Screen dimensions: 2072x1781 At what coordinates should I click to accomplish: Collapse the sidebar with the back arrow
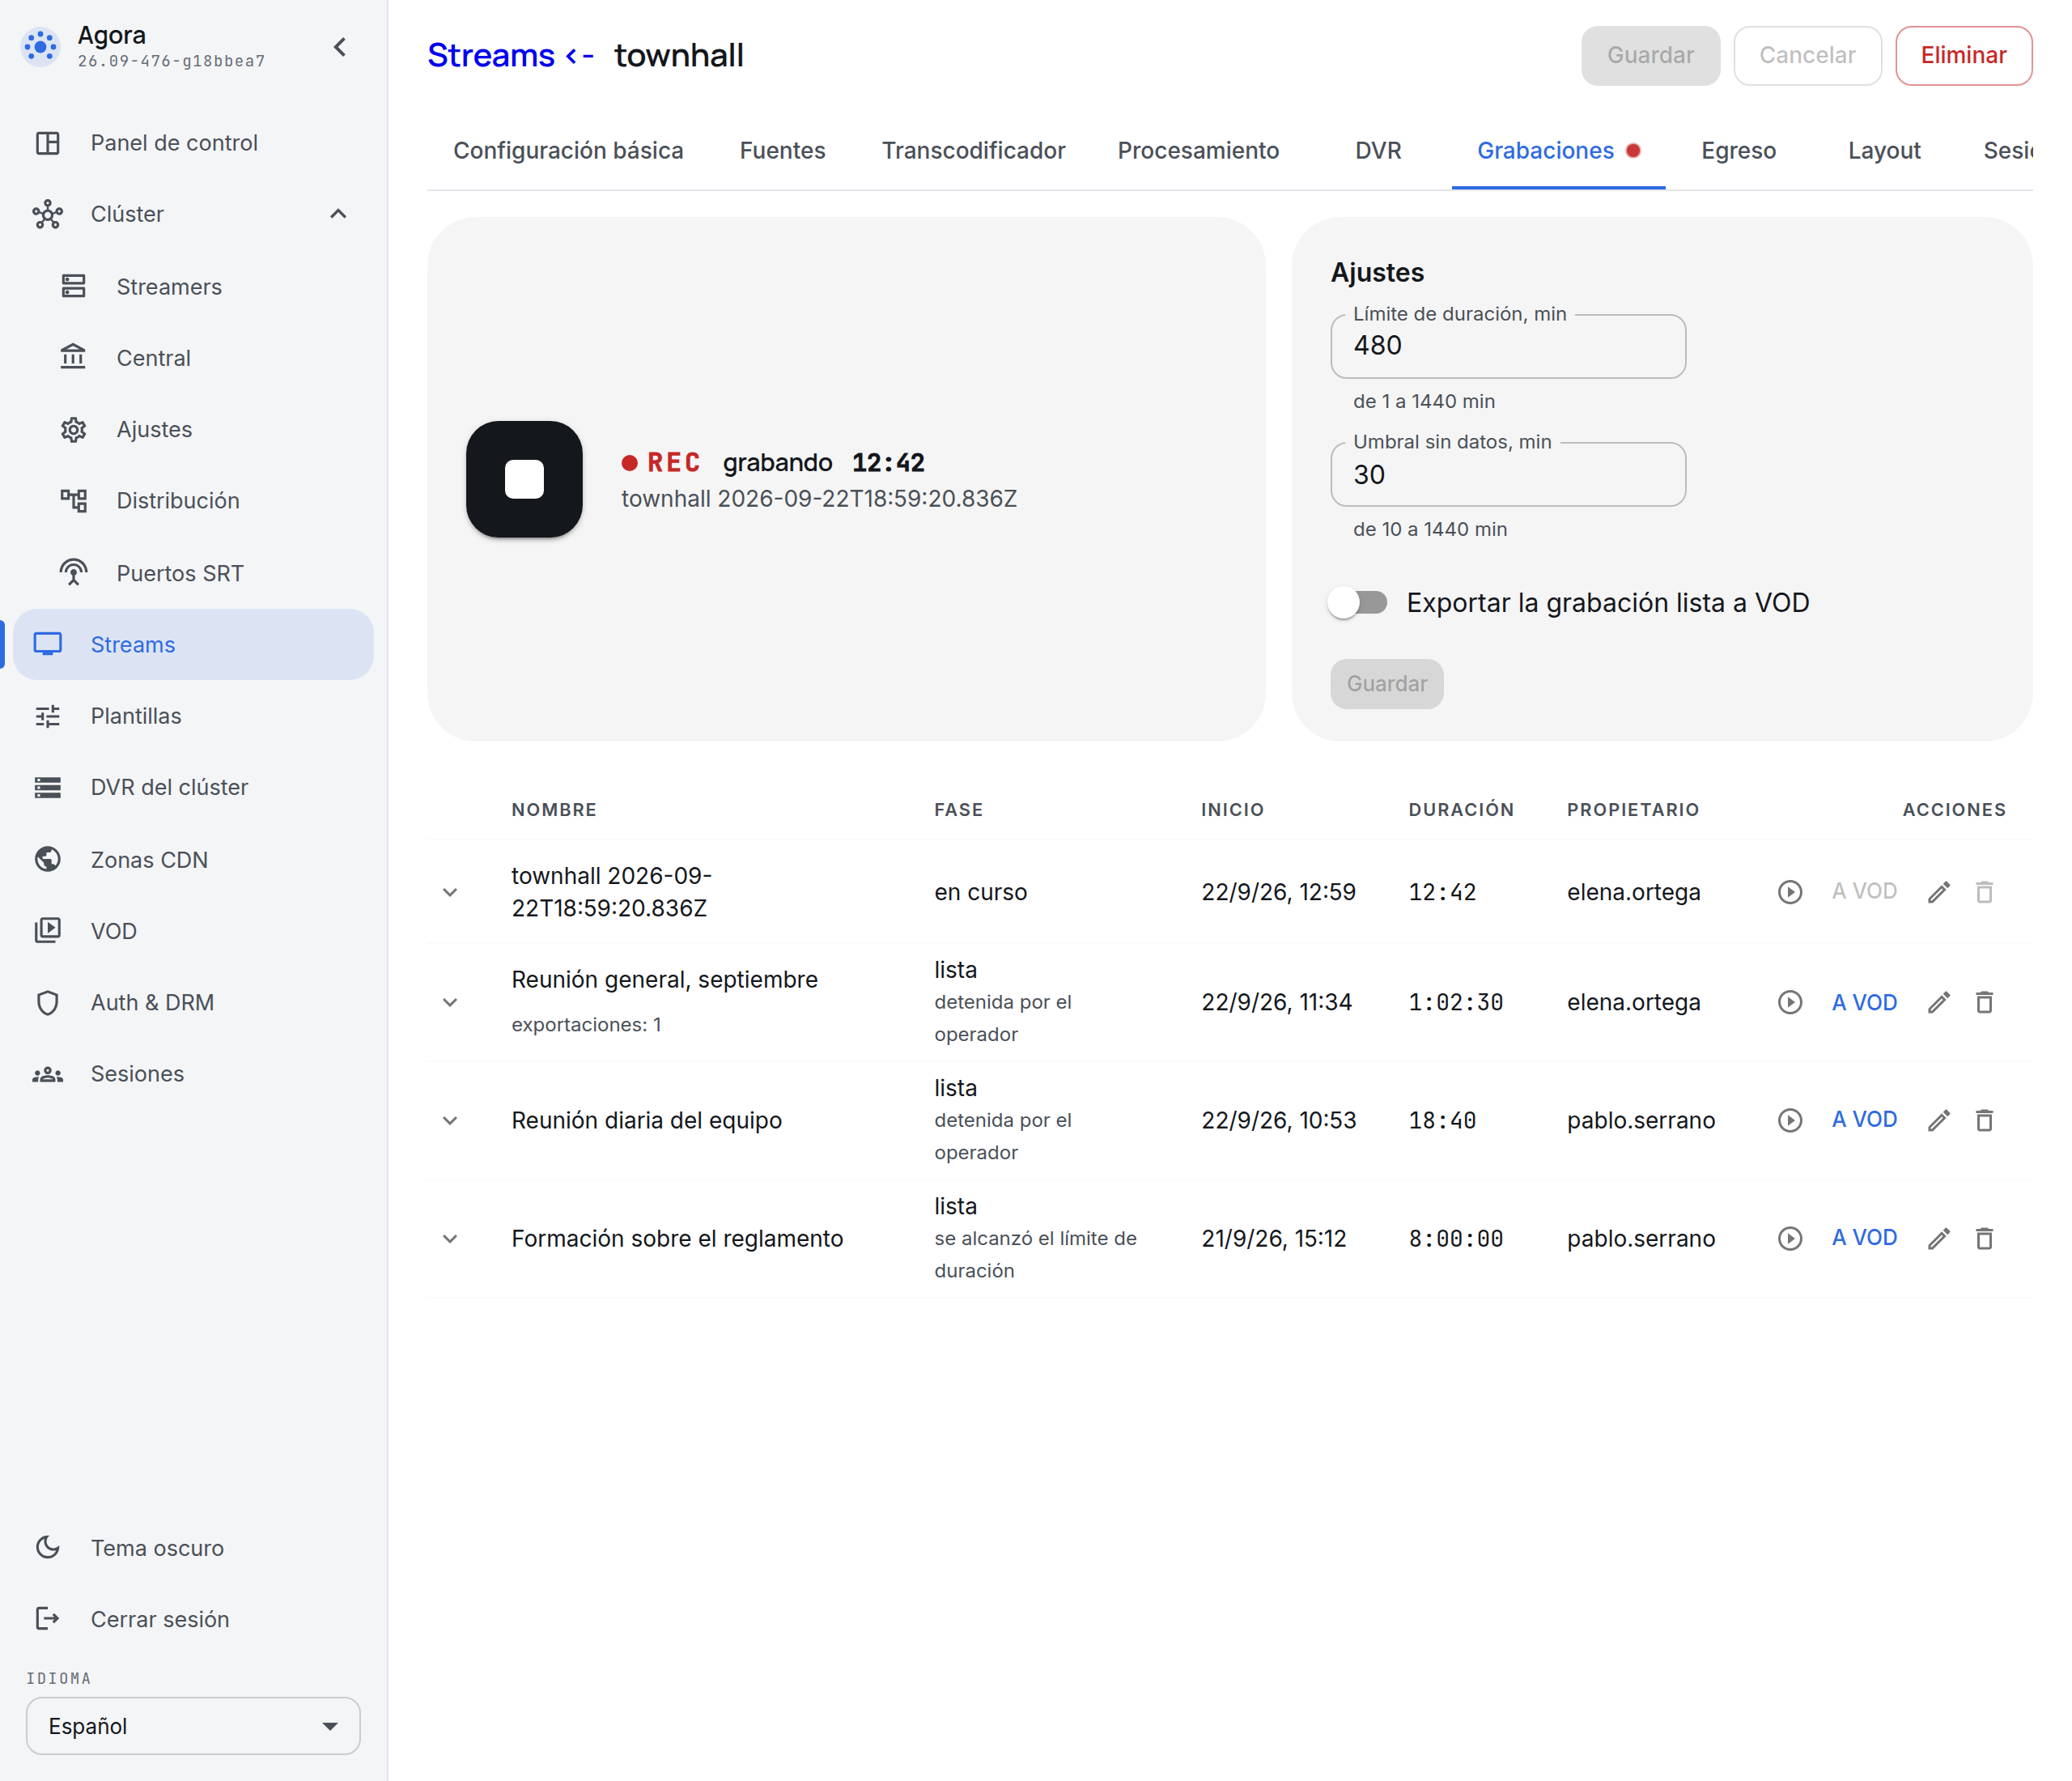340,47
